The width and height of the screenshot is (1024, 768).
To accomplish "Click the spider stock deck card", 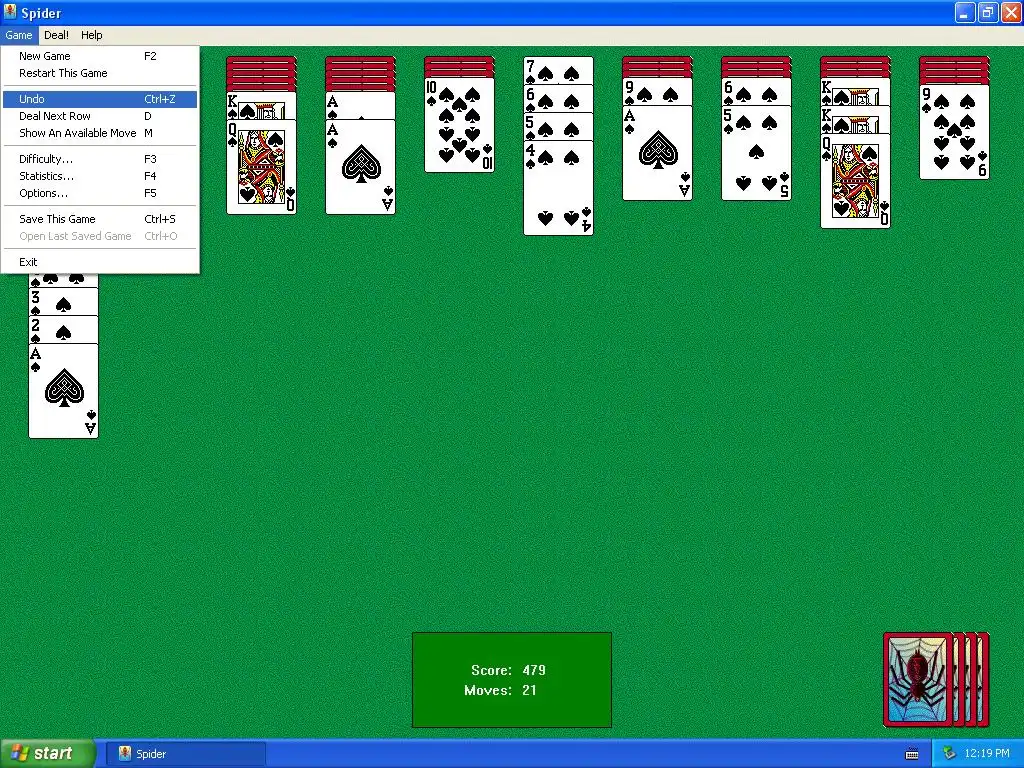I will tap(918, 679).
